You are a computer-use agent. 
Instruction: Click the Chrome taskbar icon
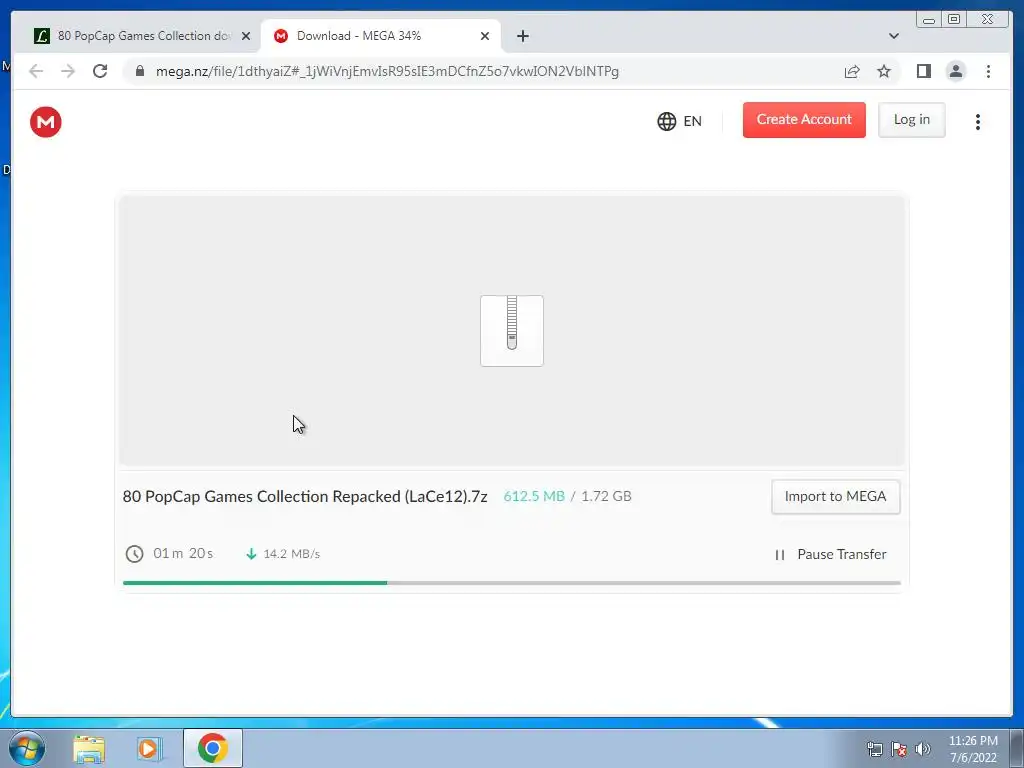pyautogui.click(x=213, y=748)
